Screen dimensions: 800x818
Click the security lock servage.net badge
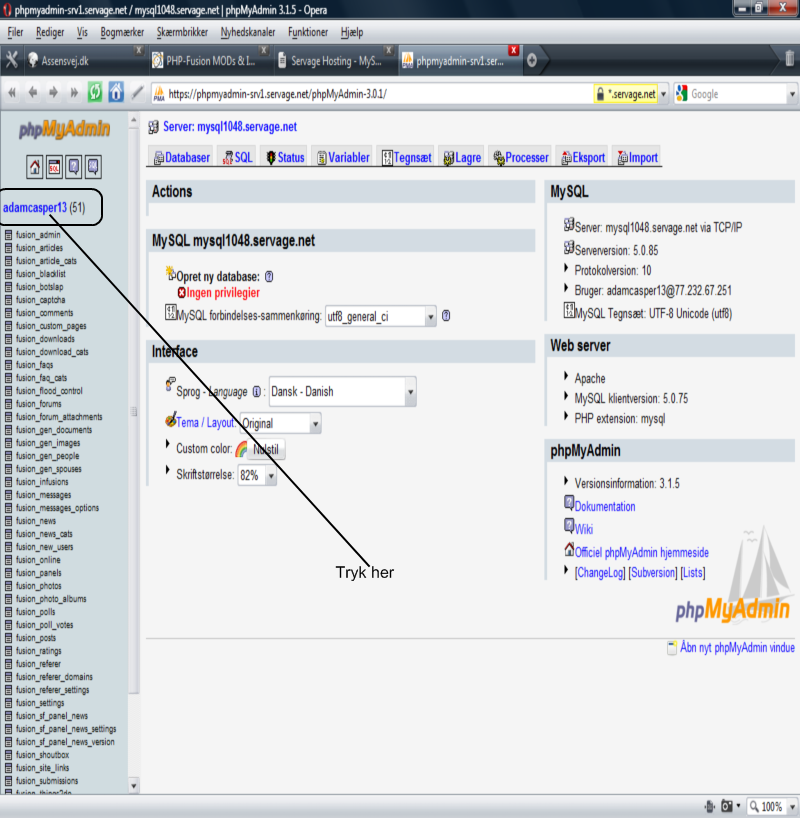point(626,94)
